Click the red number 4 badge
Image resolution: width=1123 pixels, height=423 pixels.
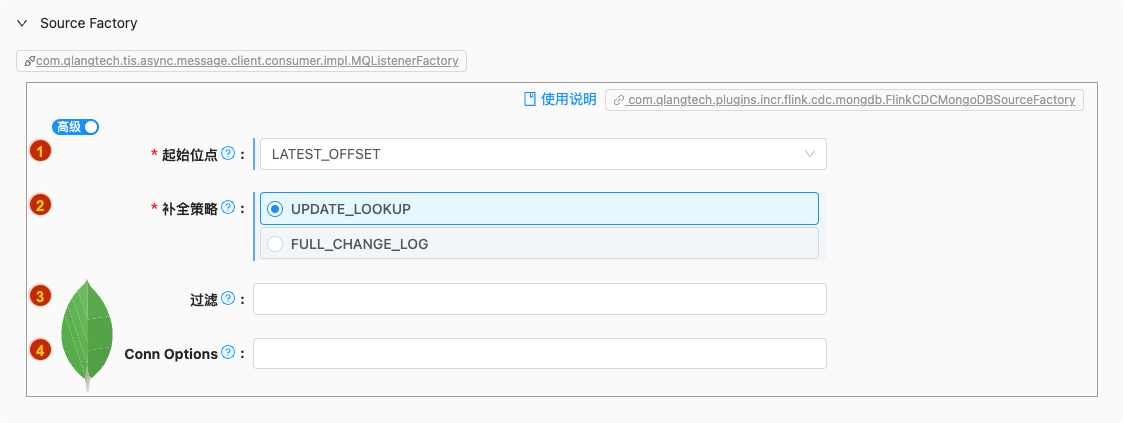pyautogui.click(x=40, y=350)
